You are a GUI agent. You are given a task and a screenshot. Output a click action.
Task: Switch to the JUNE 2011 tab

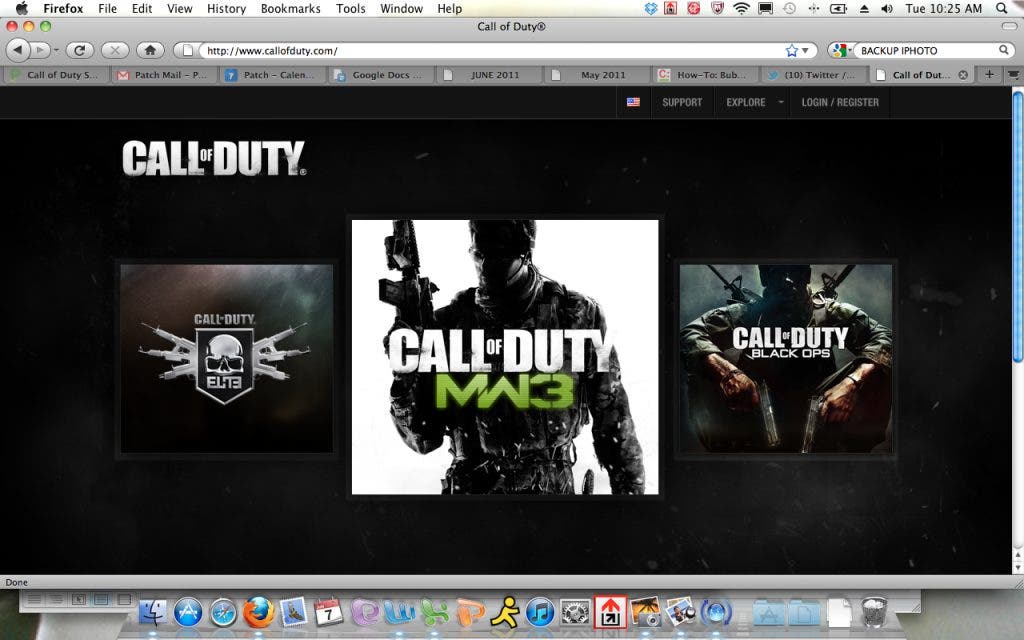point(489,75)
